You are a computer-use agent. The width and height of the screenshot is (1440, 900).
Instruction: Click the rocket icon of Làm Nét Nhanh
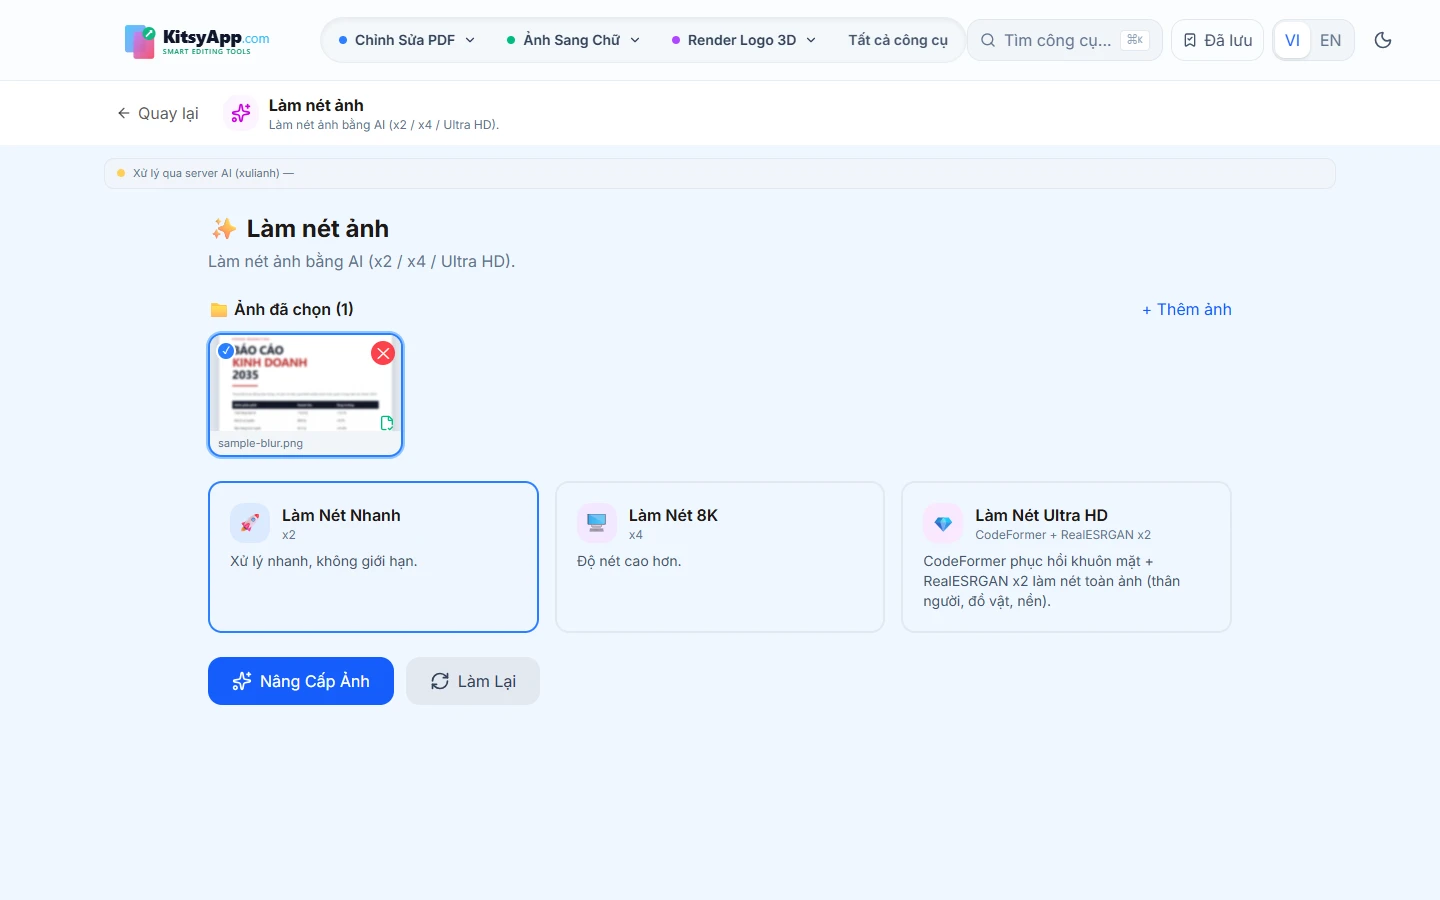tap(250, 523)
